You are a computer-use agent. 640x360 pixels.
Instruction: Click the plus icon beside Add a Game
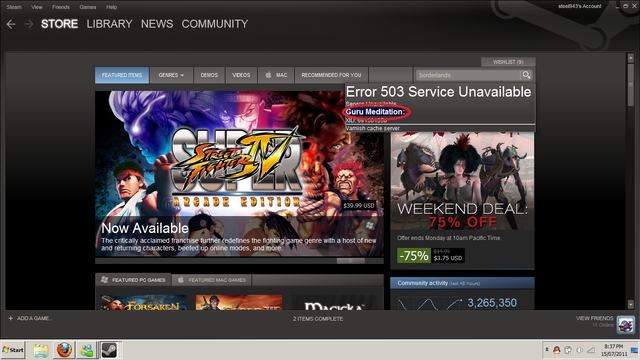point(11,318)
